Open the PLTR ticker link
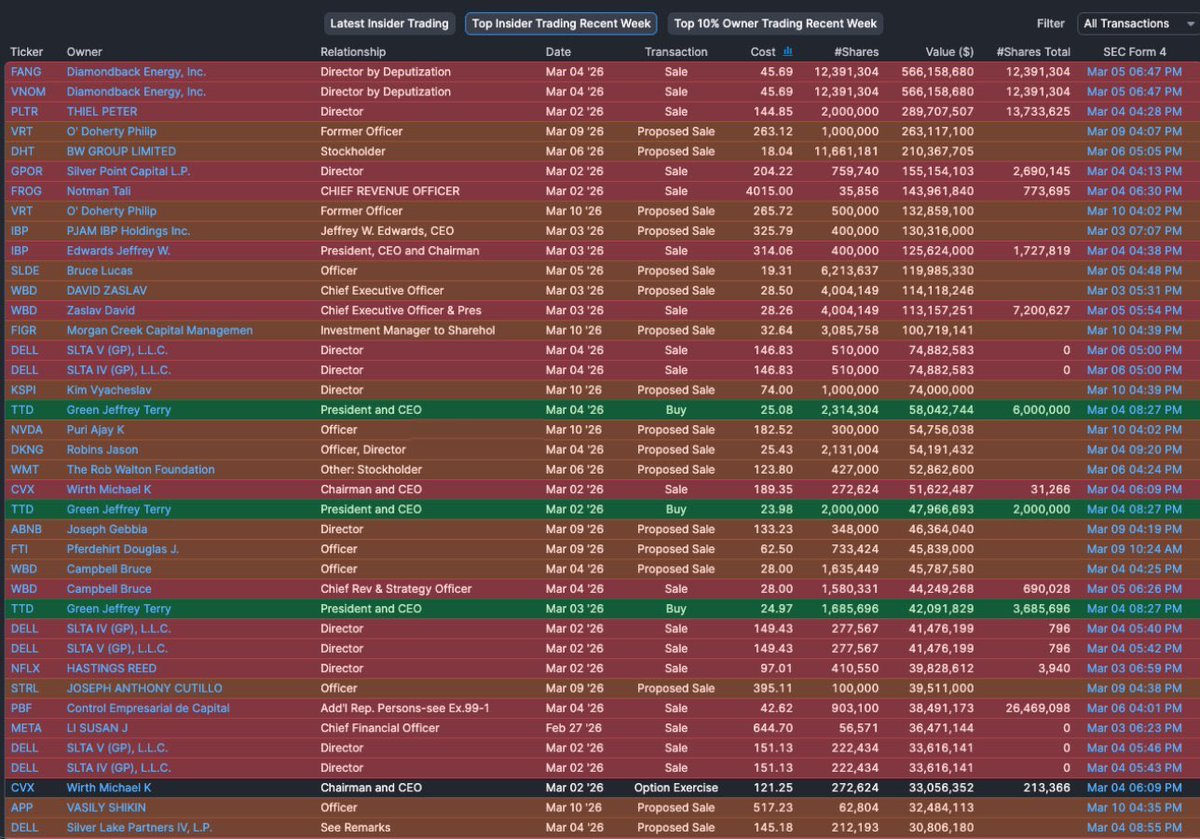 (25, 112)
